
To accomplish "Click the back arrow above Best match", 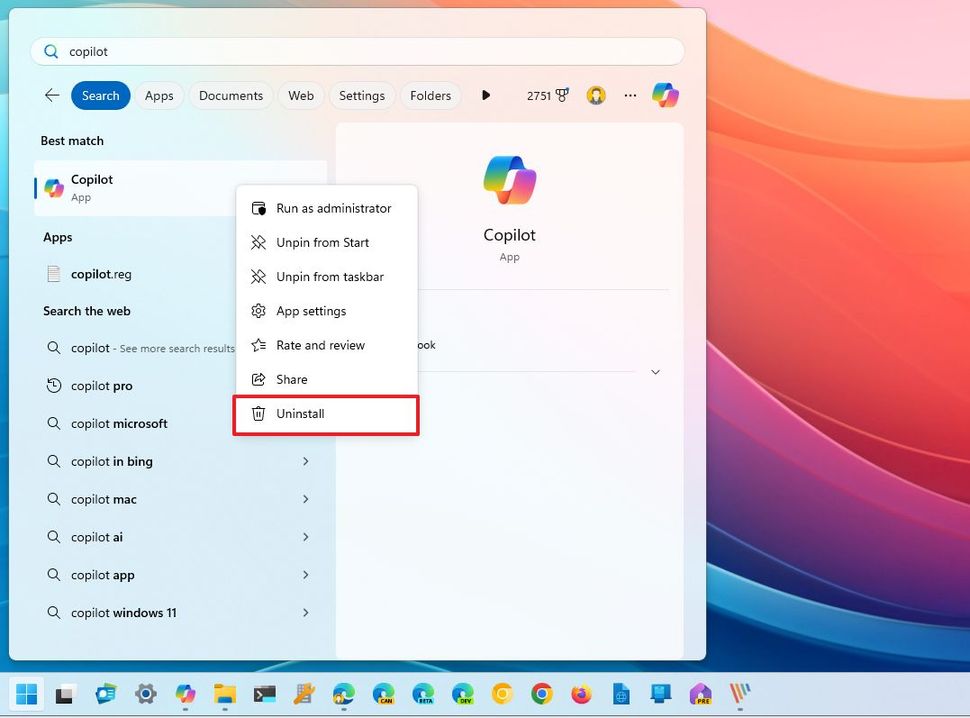I will (51, 95).
